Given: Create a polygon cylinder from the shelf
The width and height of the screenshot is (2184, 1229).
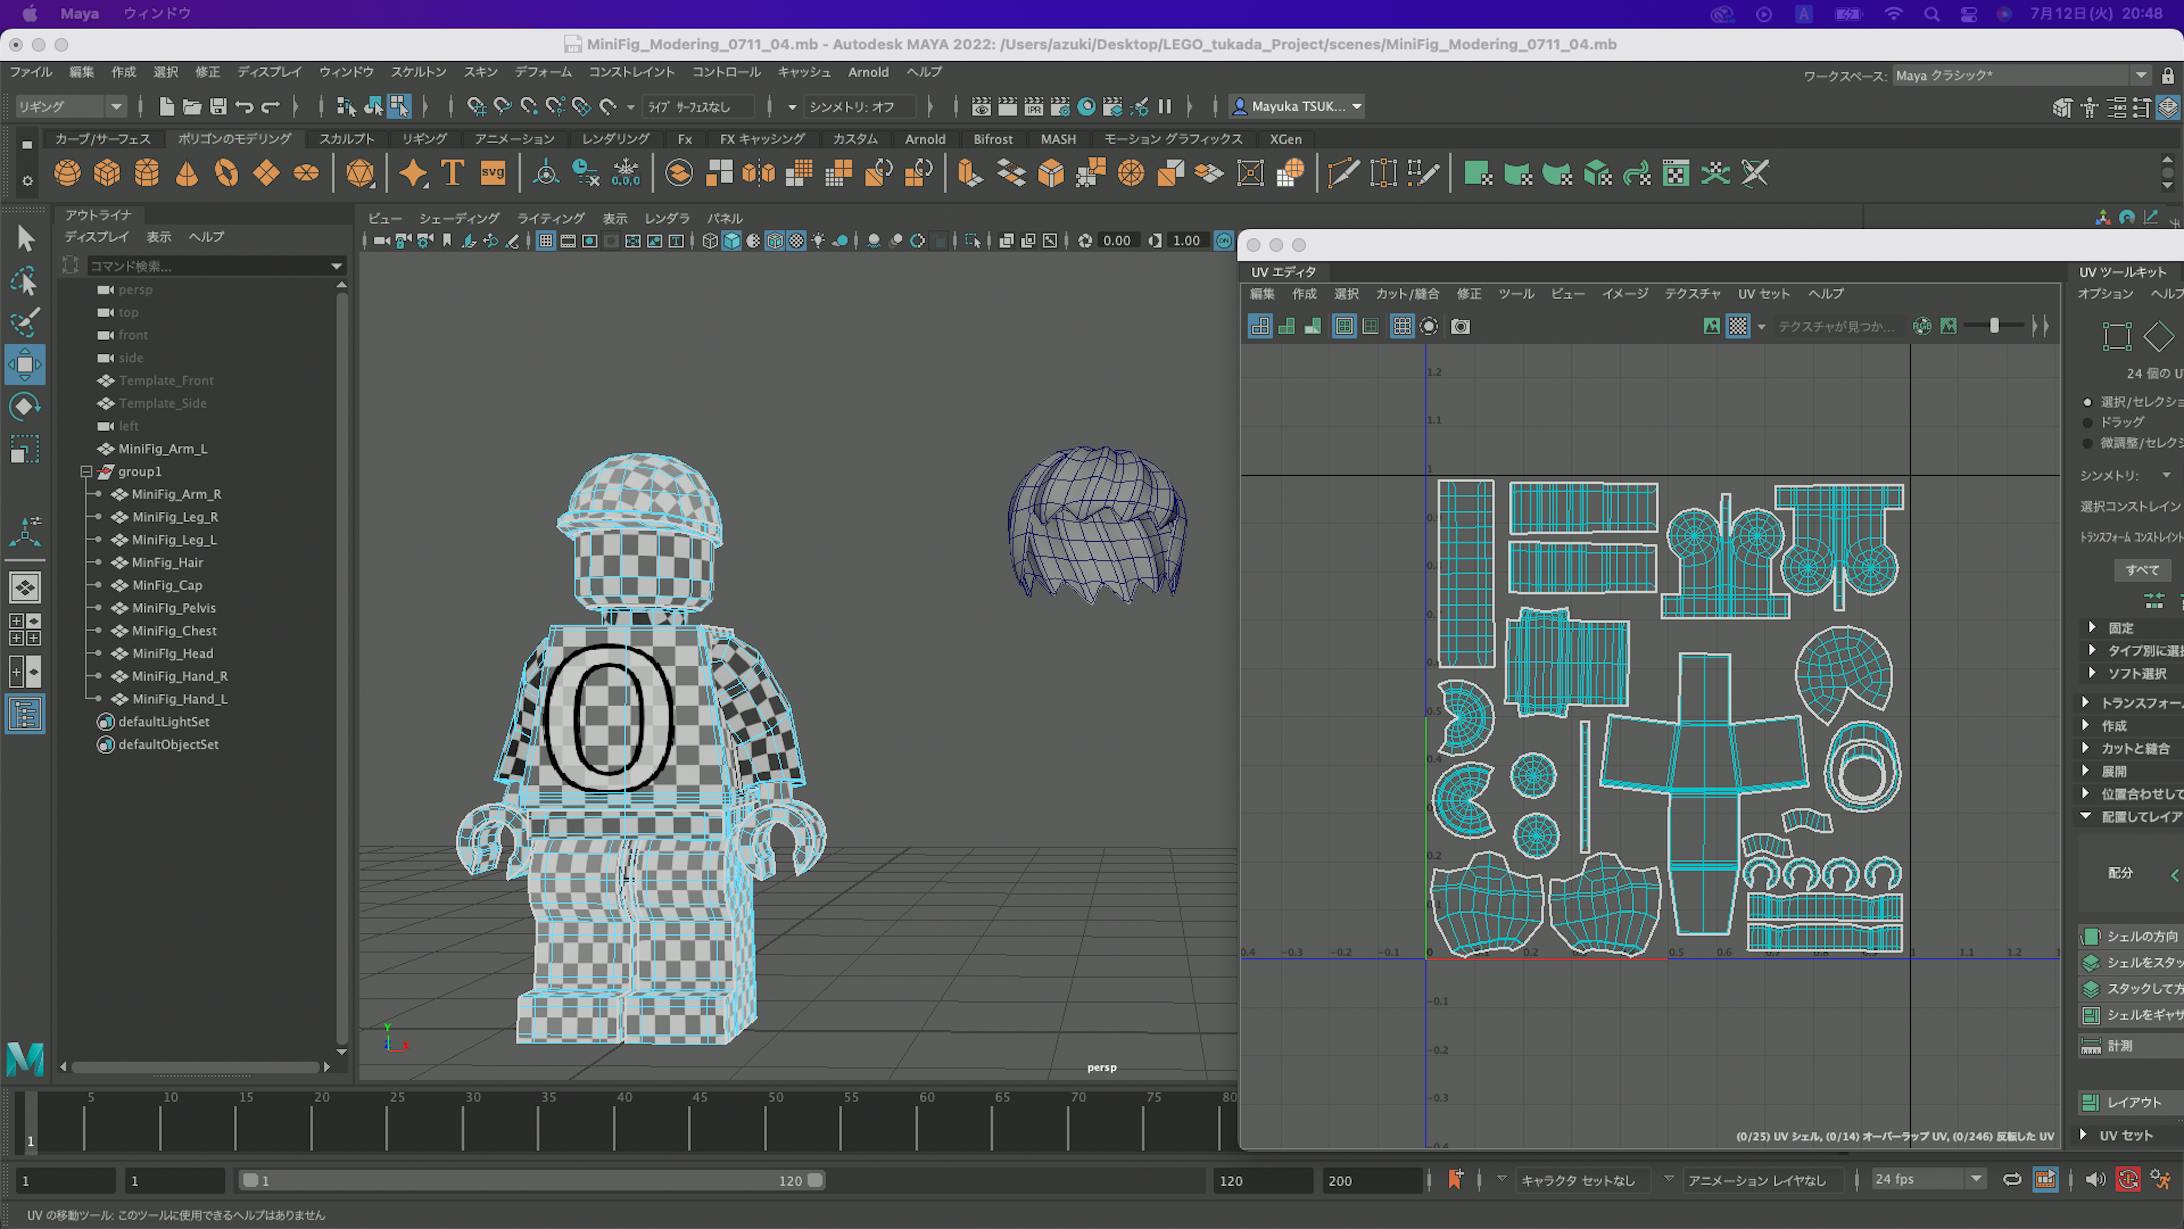Looking at the screenshot, I should tap(147, 173).
